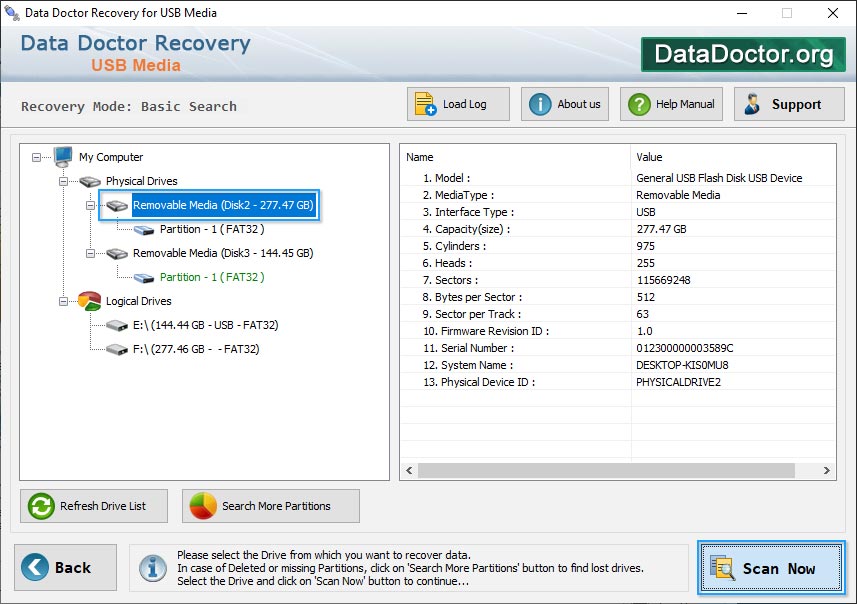This screenshot has height=604, width=857.
Task: Click the Help Manual question mark icon
Action: 639,104
